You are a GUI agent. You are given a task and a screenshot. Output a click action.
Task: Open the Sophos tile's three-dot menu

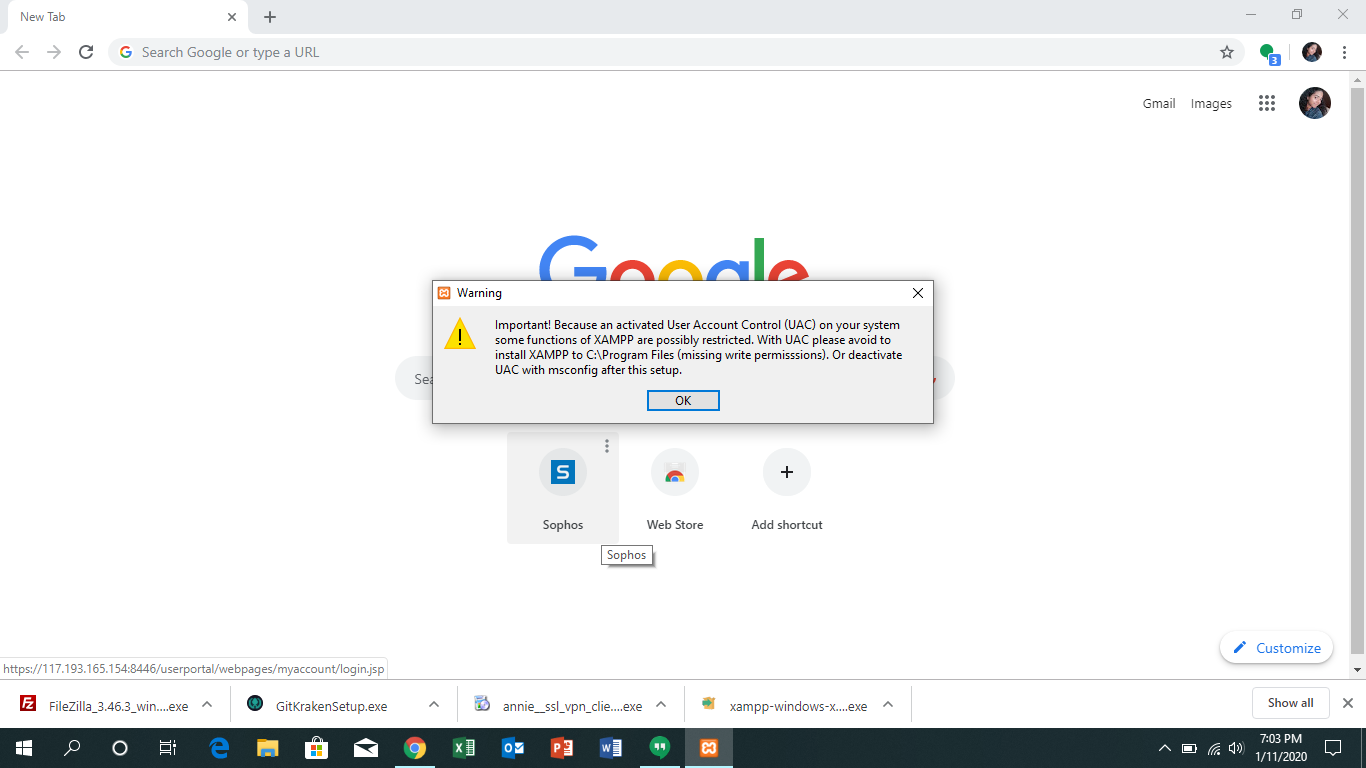(x=606, y=446)
